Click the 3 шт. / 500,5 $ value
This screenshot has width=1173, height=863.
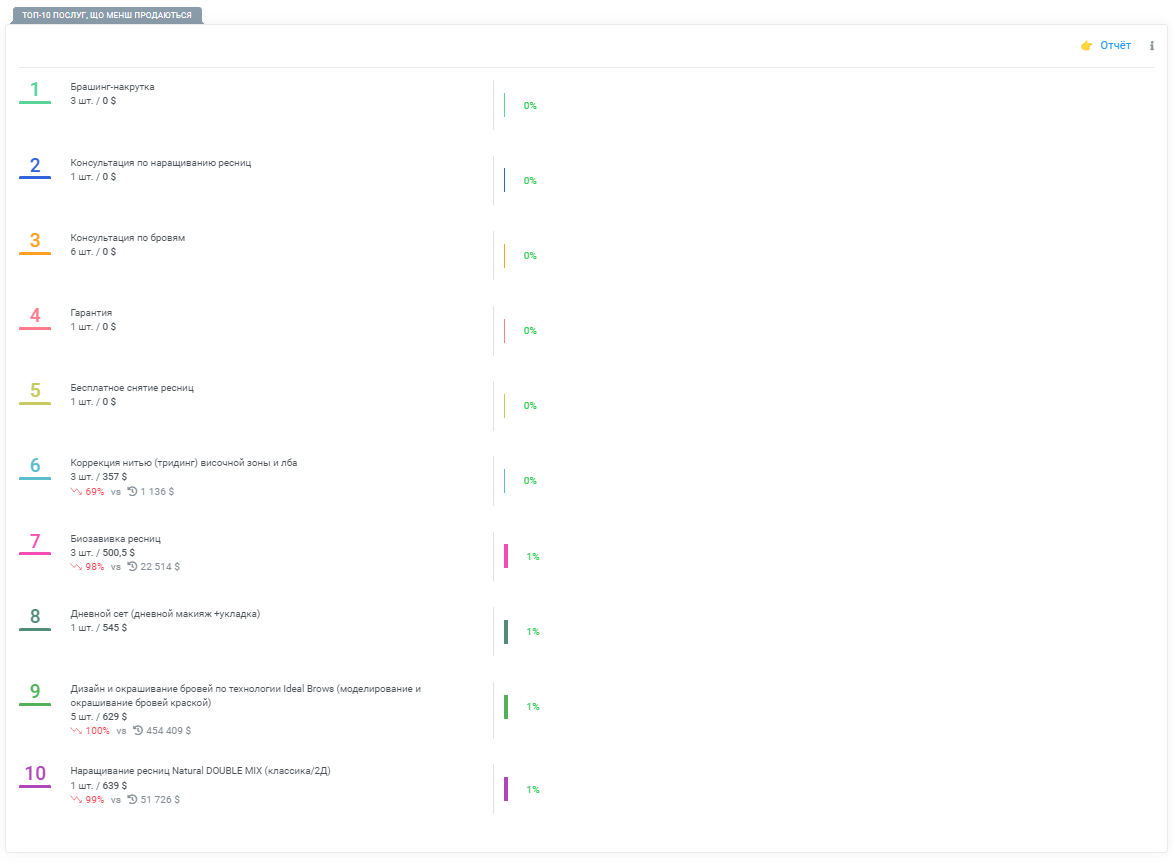102,553
